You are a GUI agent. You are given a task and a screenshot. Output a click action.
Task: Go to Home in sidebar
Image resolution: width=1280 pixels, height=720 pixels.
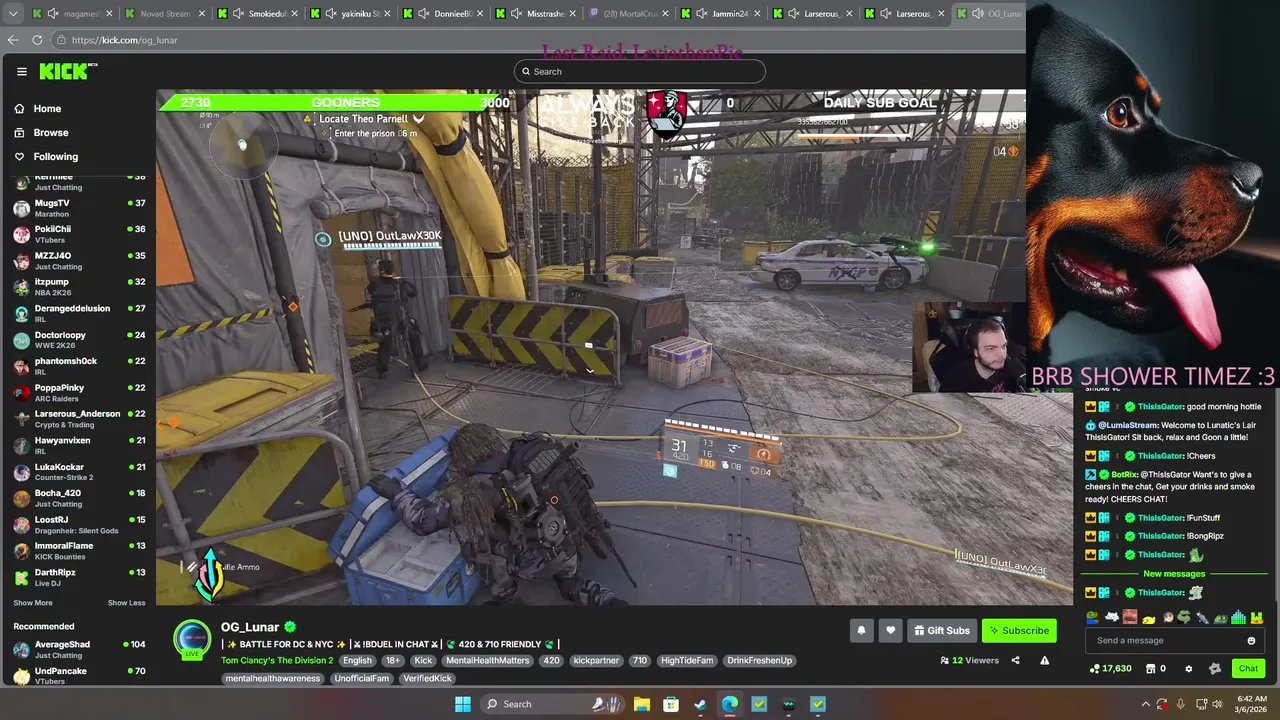(47, 108)
